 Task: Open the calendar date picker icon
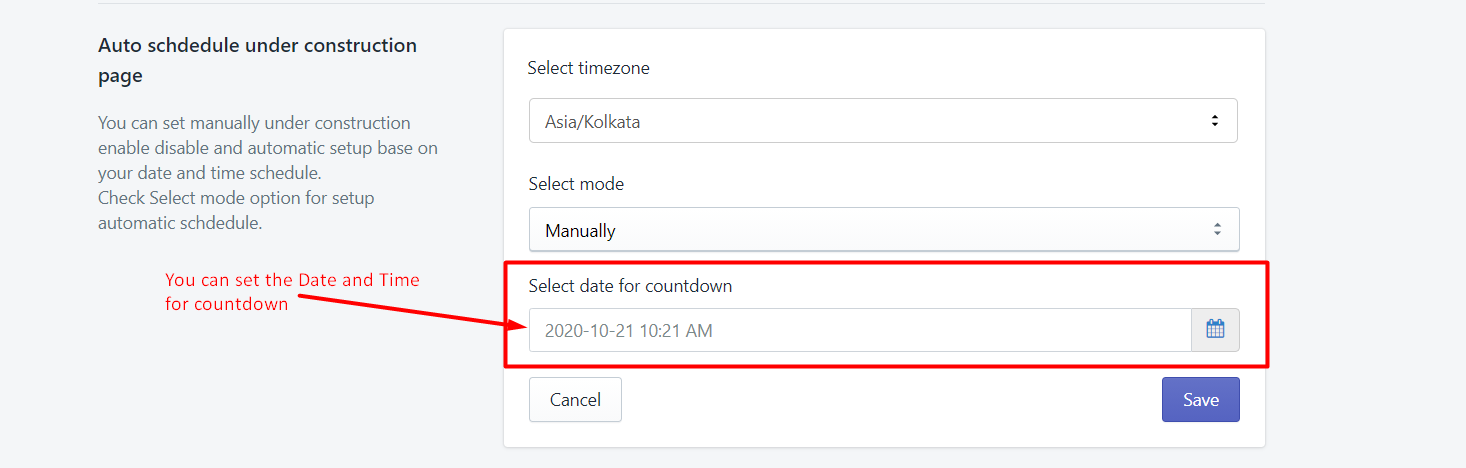coord(1215,329)
